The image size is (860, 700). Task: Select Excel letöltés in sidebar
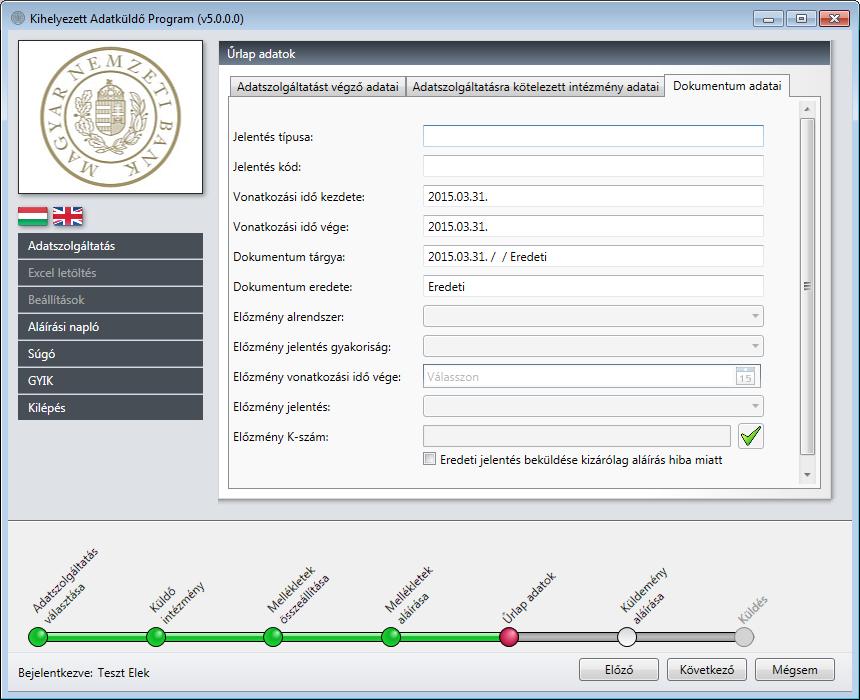point(110,273)
